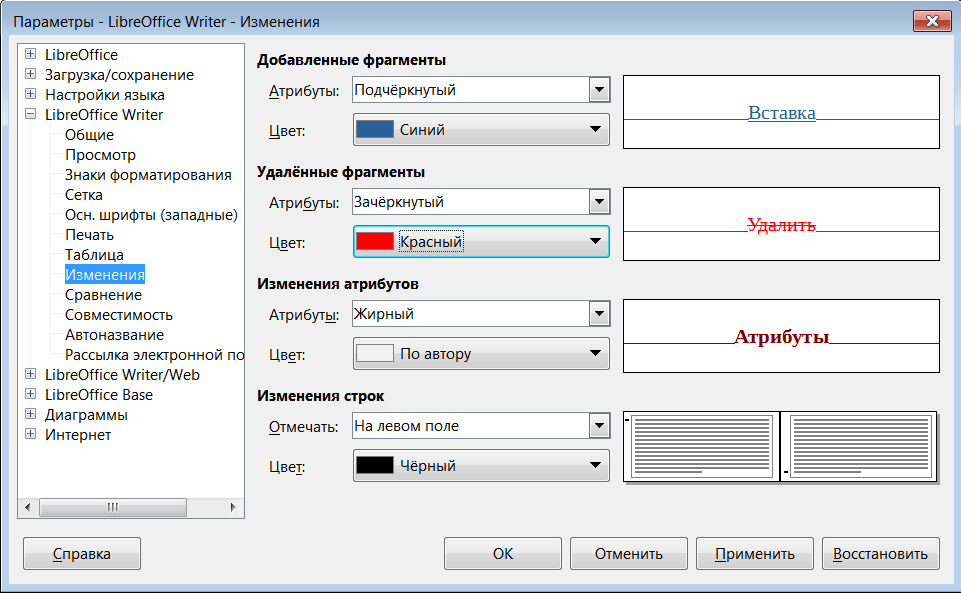Collapse the LibreOffice Writer node
The height and width of the screenshot is (593, 961).
coord(30,114)
